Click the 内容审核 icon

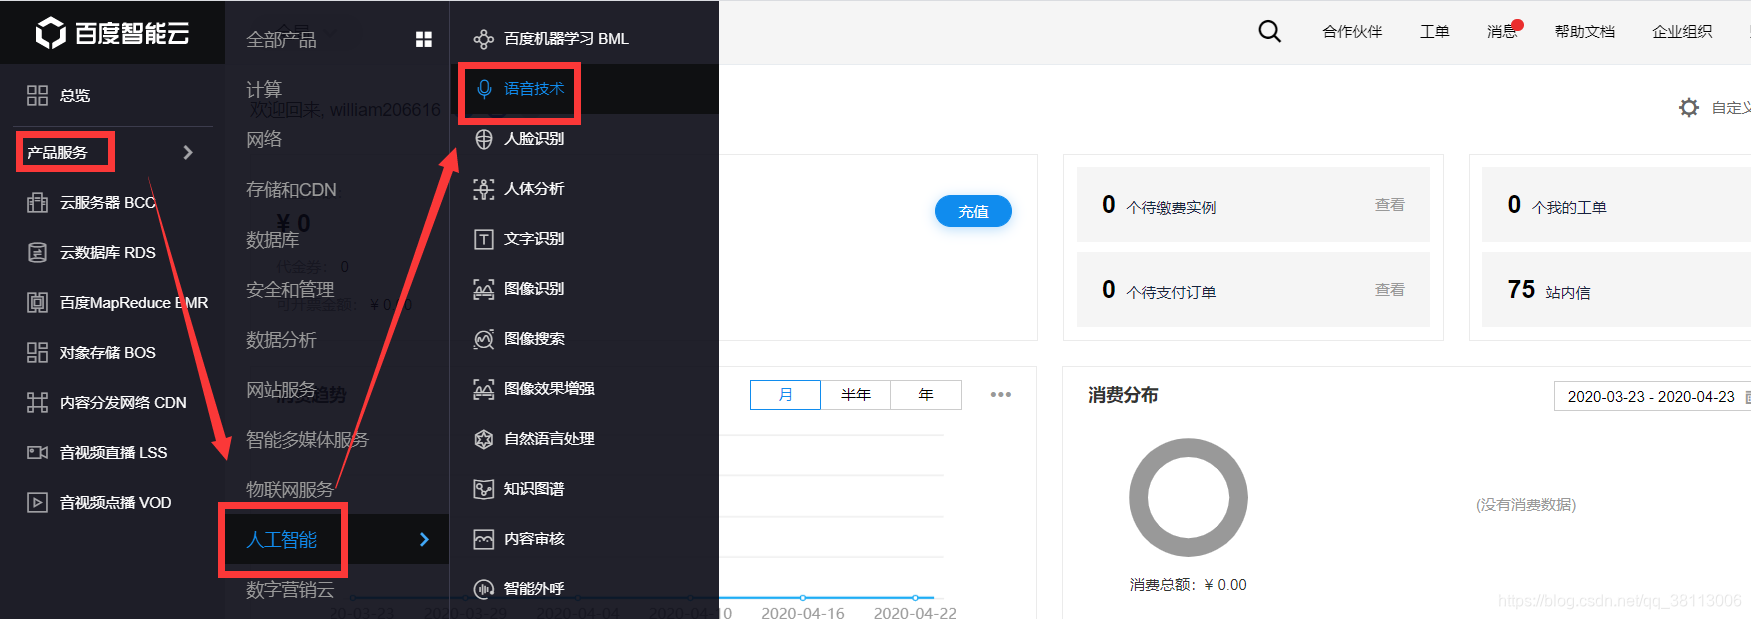tap(484, 539)
